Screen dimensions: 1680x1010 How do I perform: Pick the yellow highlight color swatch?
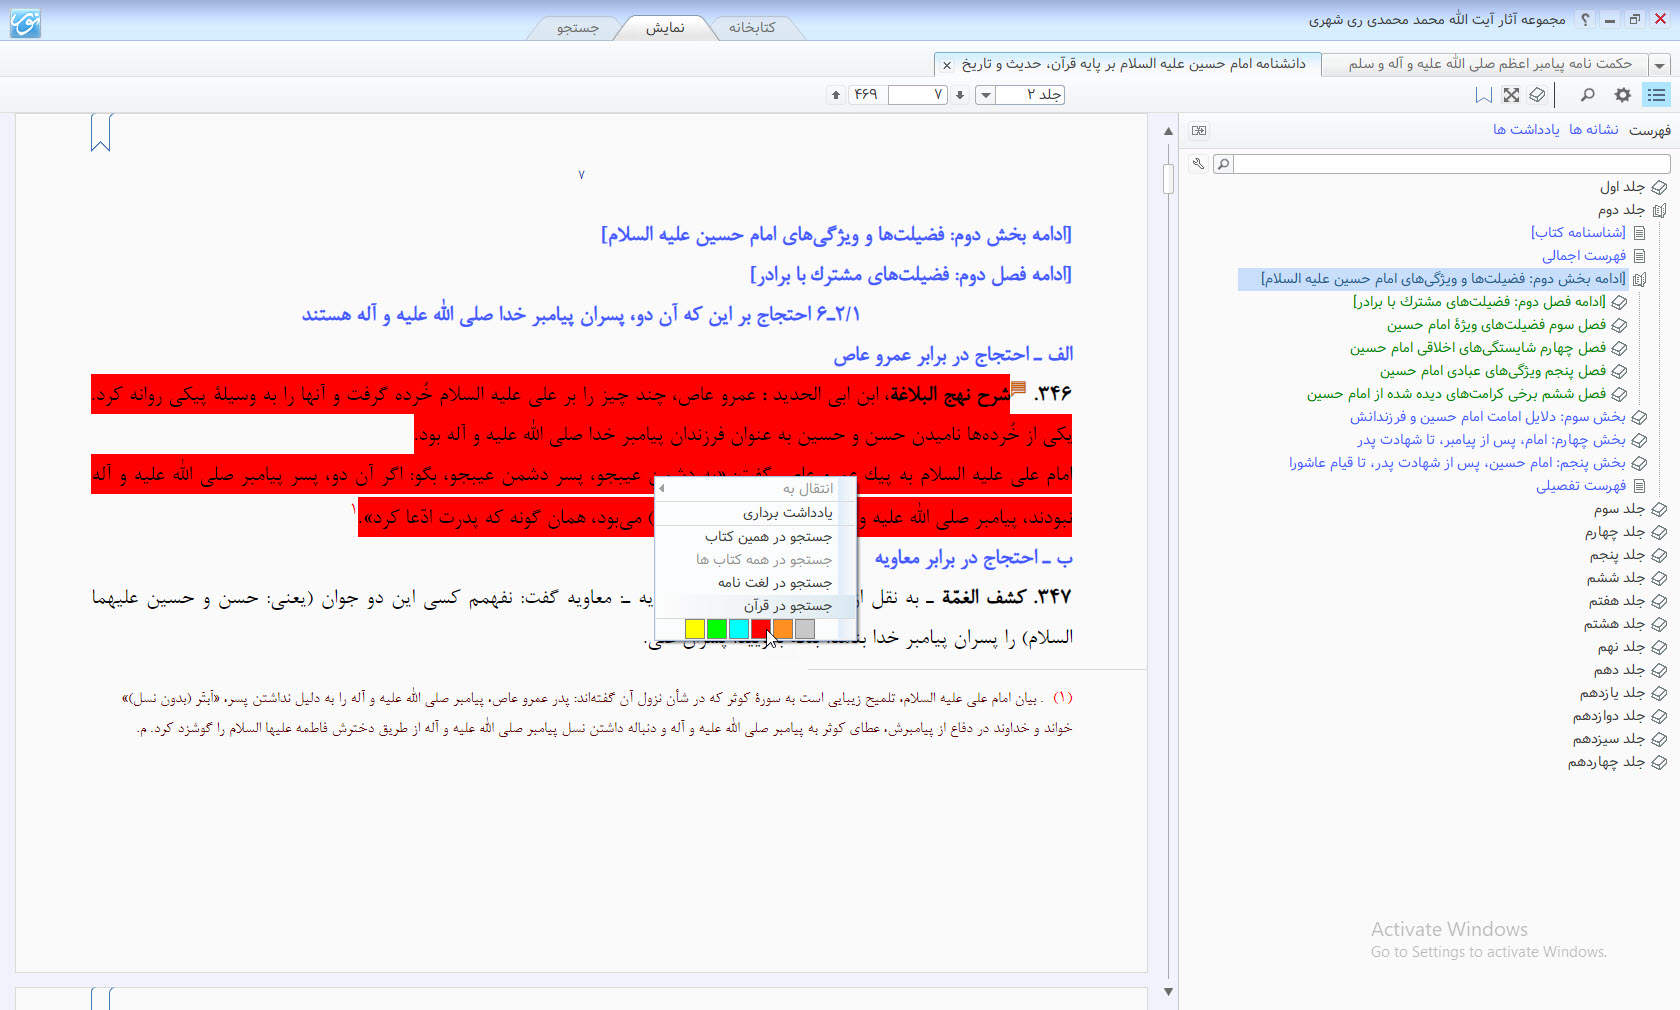[695, 628]
